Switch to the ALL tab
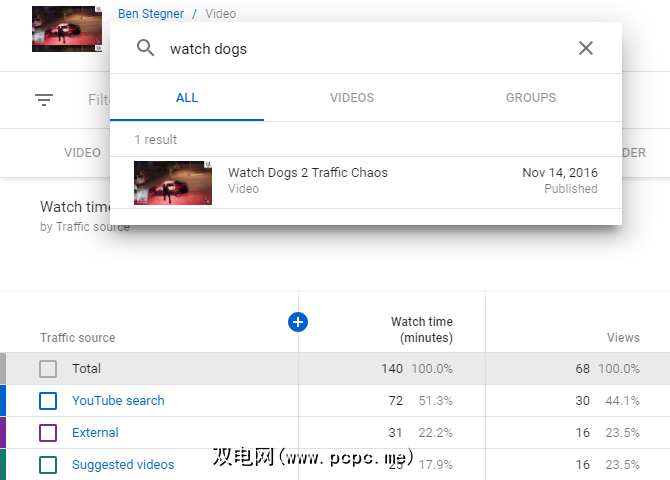The height and width of the screenshot is (480, 670). pos(187,97)
